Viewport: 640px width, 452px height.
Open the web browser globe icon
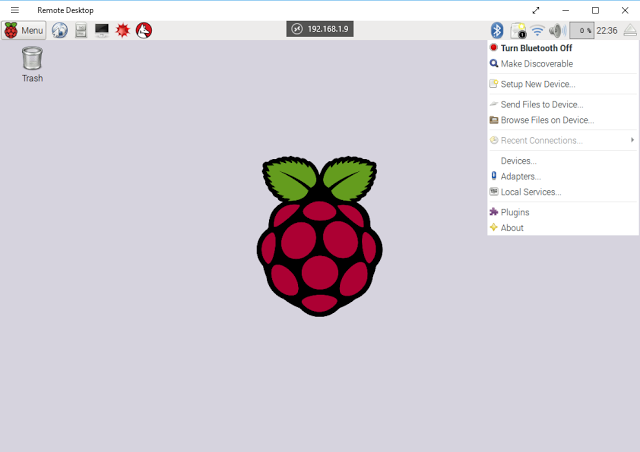60,30
